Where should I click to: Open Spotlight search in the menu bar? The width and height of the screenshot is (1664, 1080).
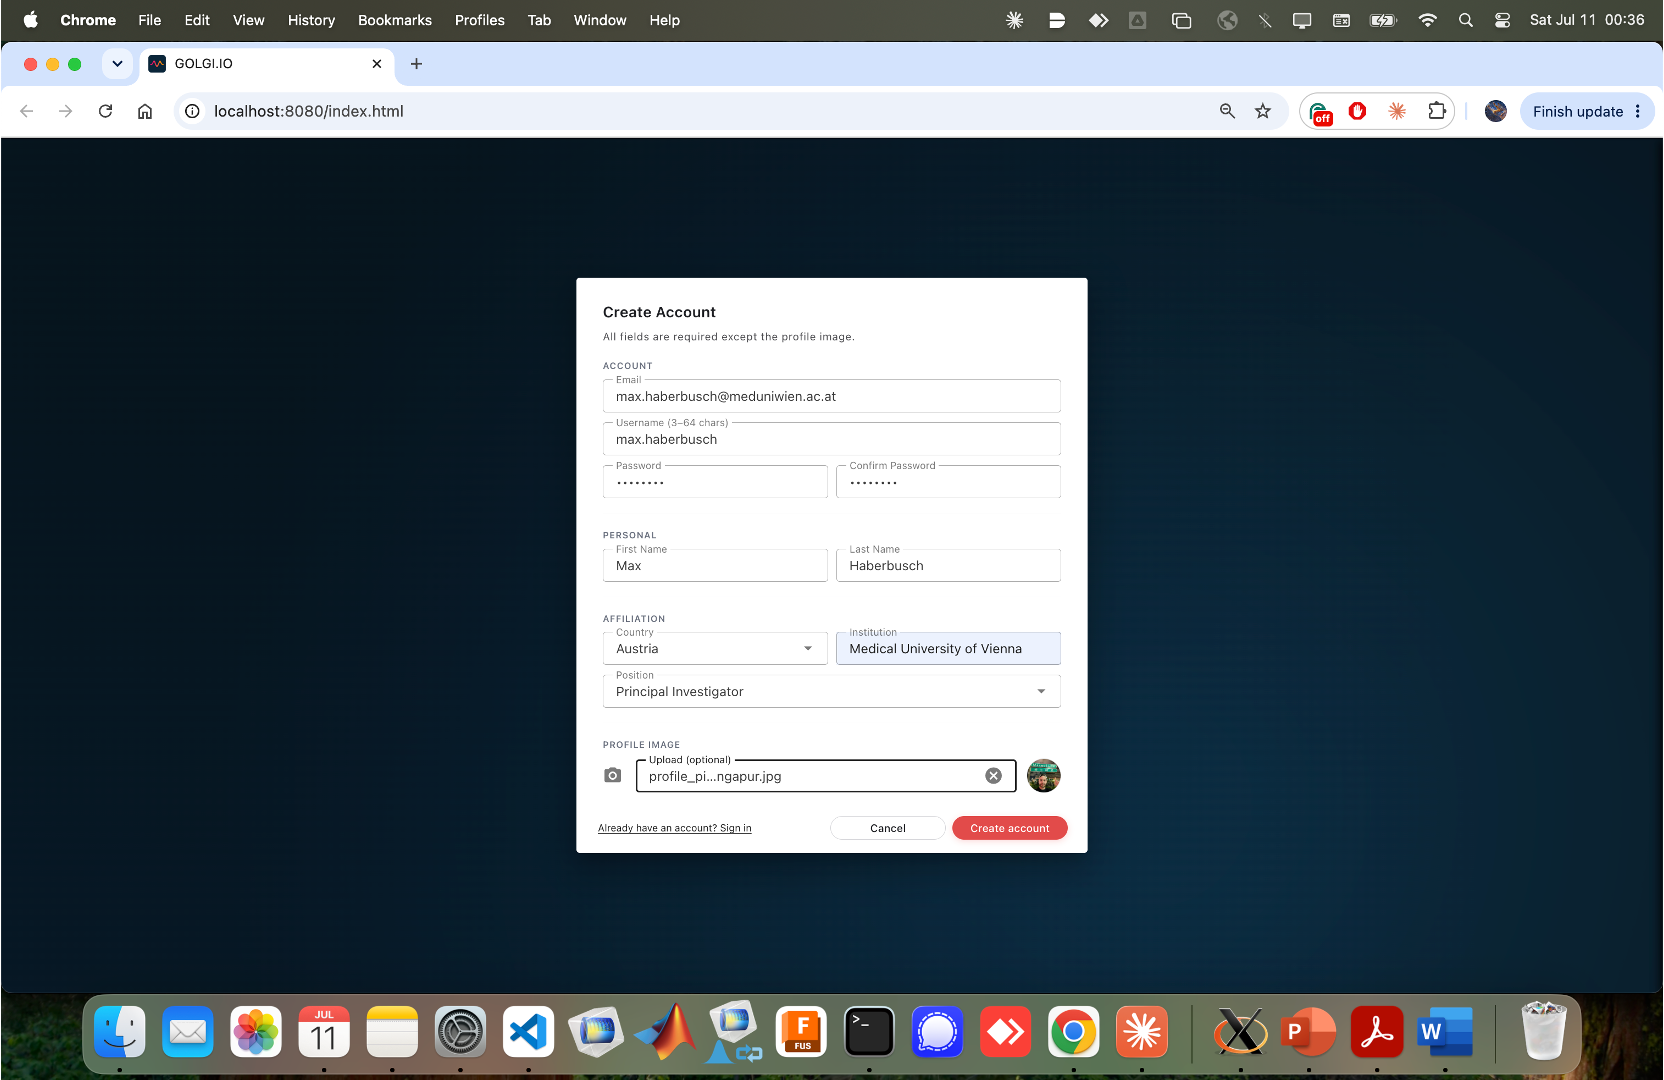[1466, 20]
